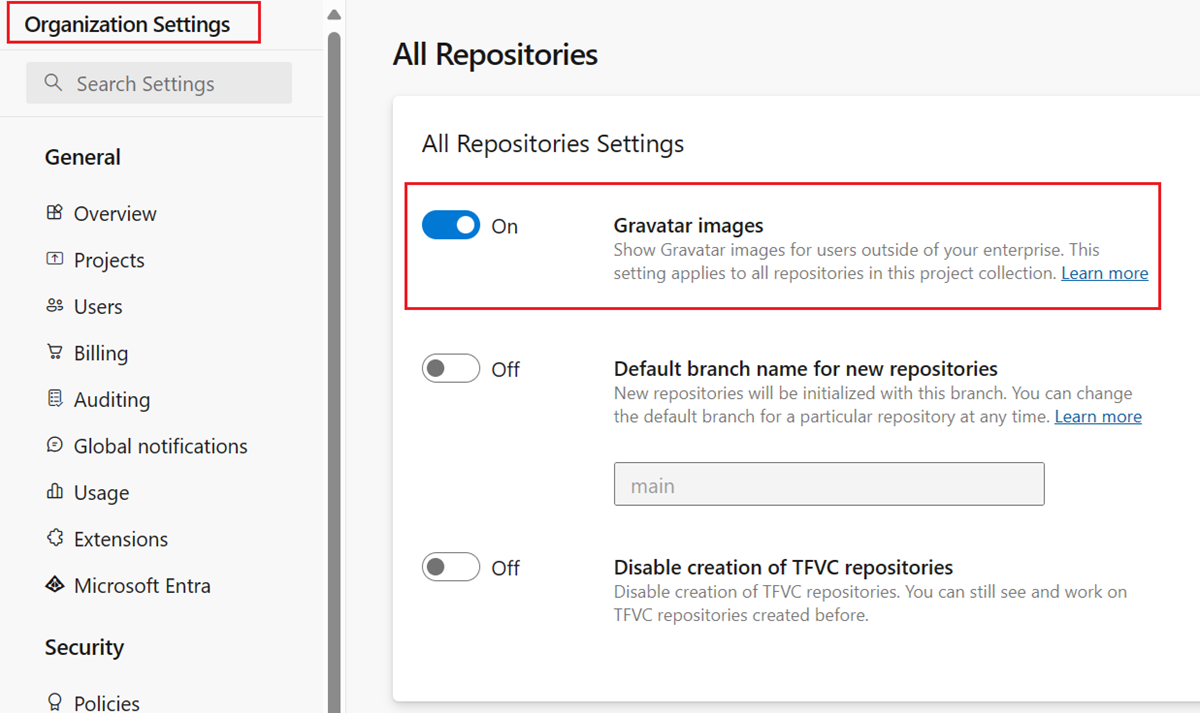Screen dimensions: 1200x713
Task: Click Learn more link for Gravatar images
Action: pos(1104,273)
